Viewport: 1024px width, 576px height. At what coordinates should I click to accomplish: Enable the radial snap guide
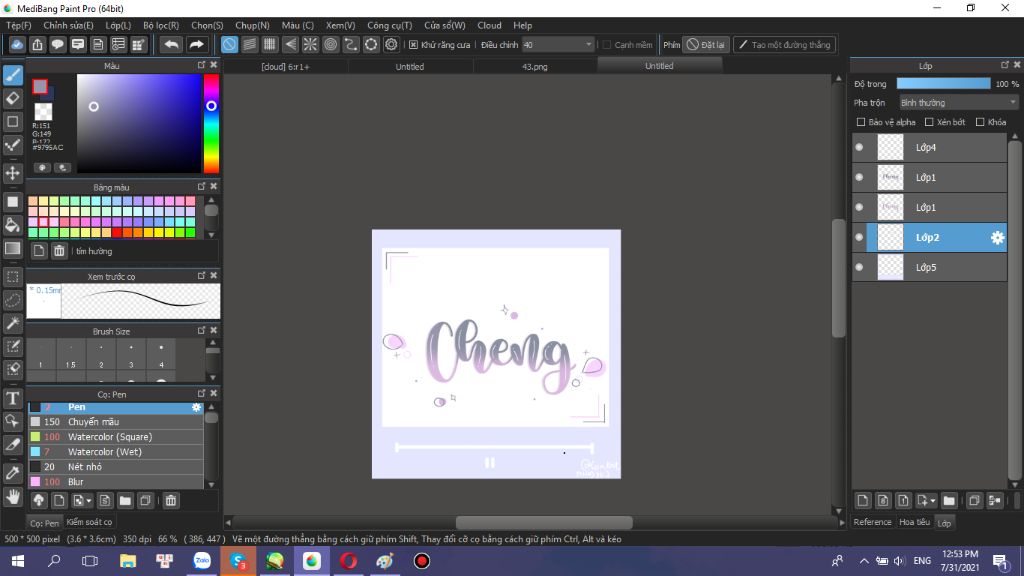click(310, 44)
